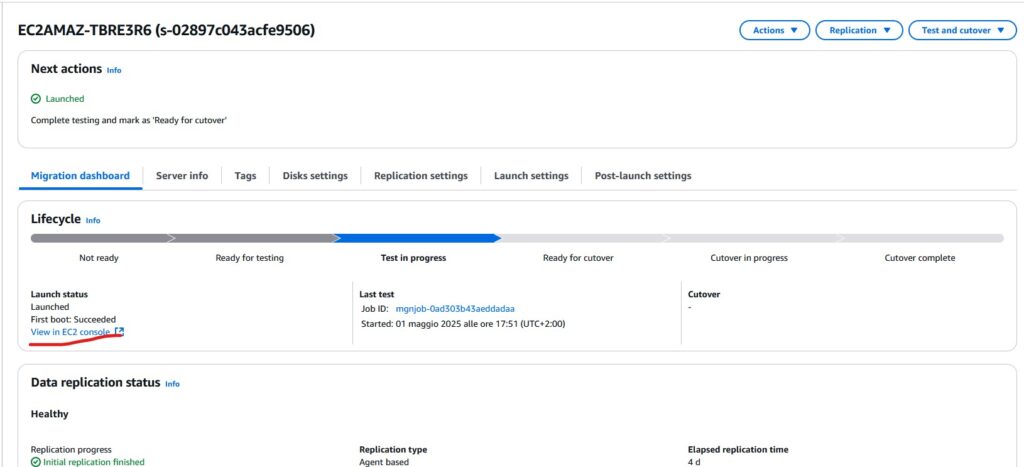Click the Agent based replication type value
This screenshot has width=1024, height=467.
384,462
